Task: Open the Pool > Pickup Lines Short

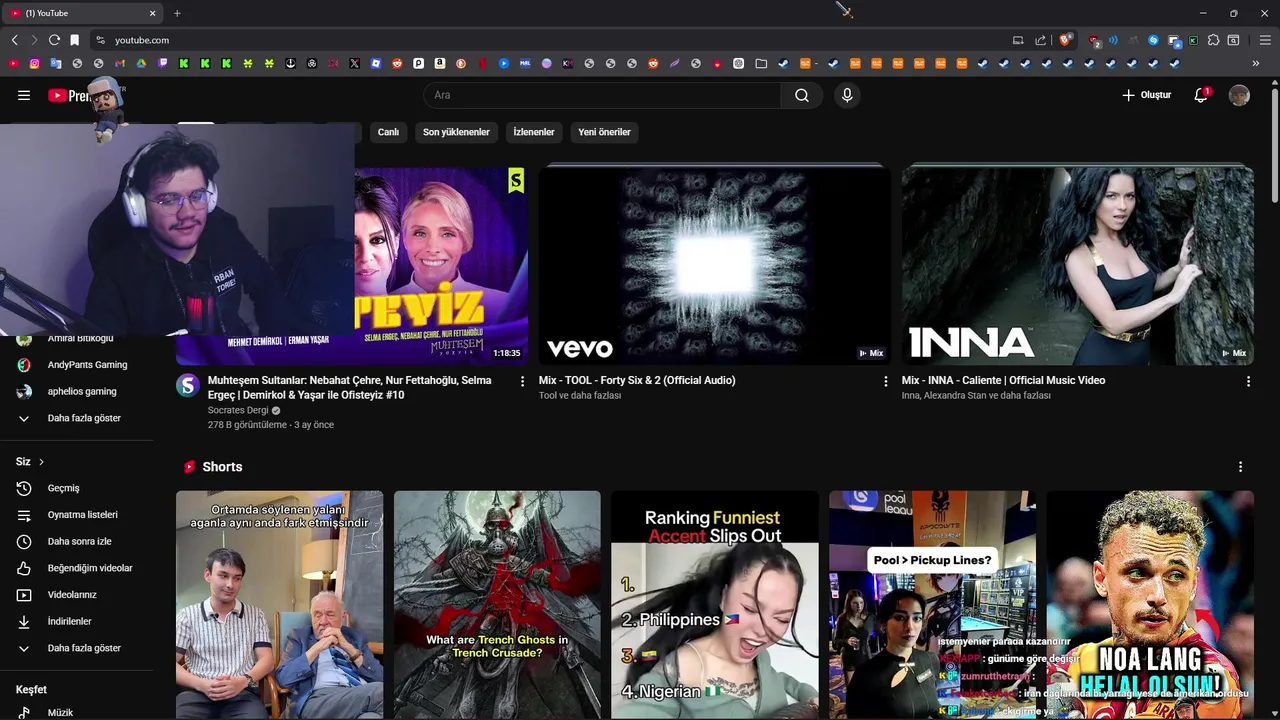Action: [x=932, y=605]
